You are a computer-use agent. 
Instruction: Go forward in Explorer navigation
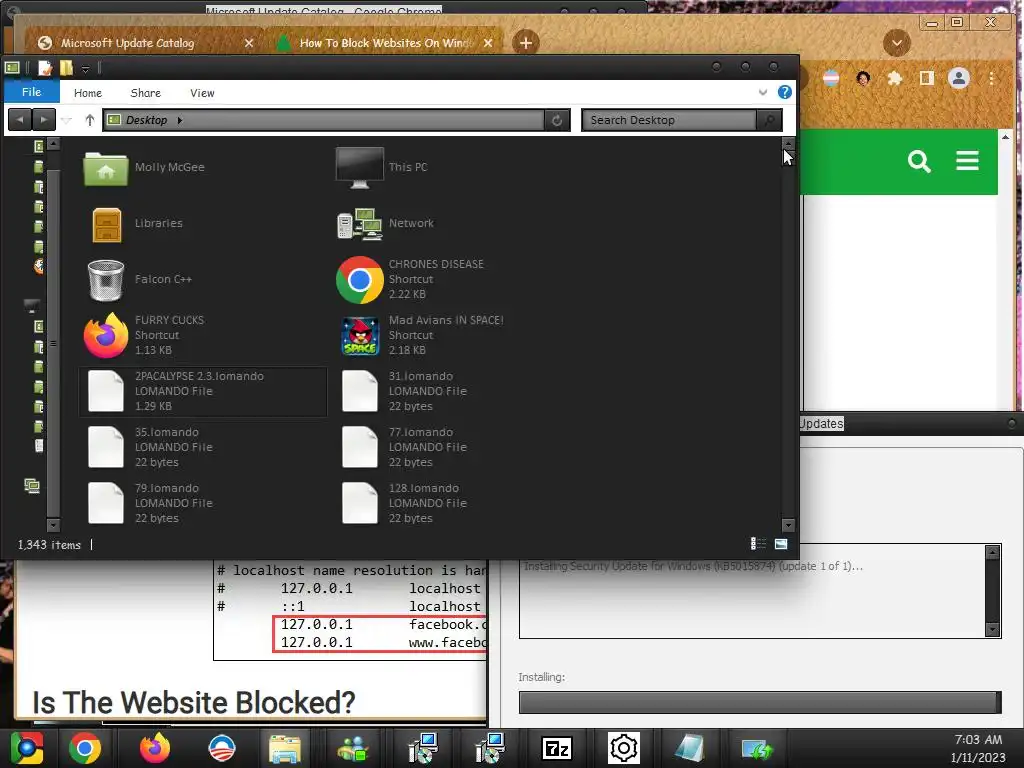click(44, 120)
